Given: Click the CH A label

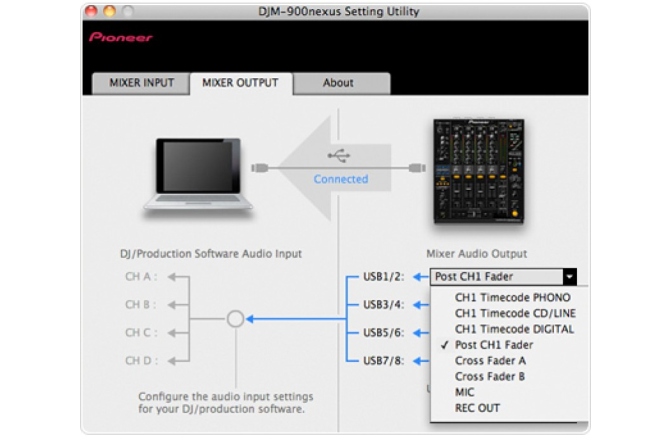Looking at the screenshot, I should 141,277.
